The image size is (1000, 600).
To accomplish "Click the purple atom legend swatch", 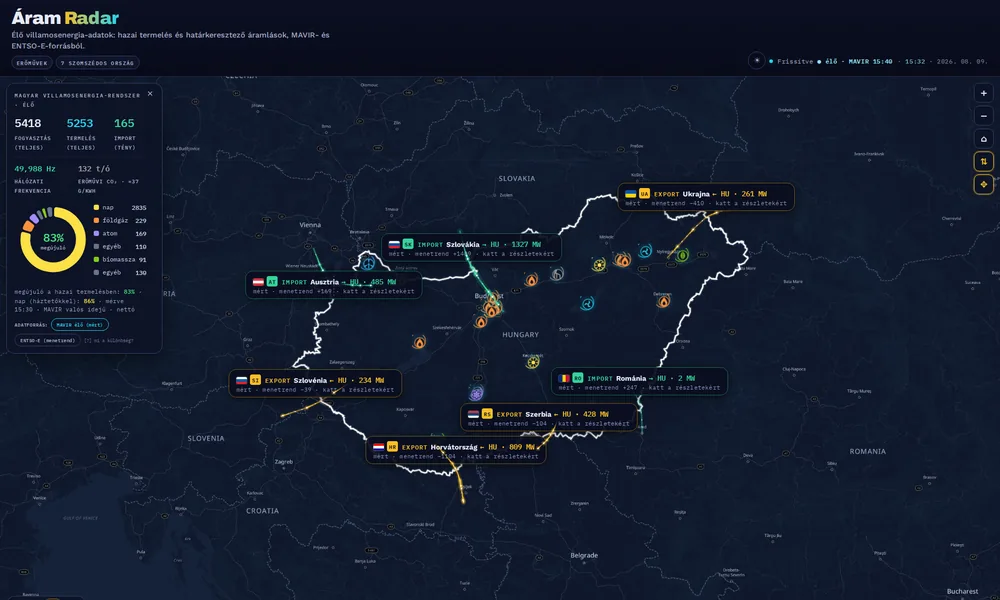I will [96, 233].
